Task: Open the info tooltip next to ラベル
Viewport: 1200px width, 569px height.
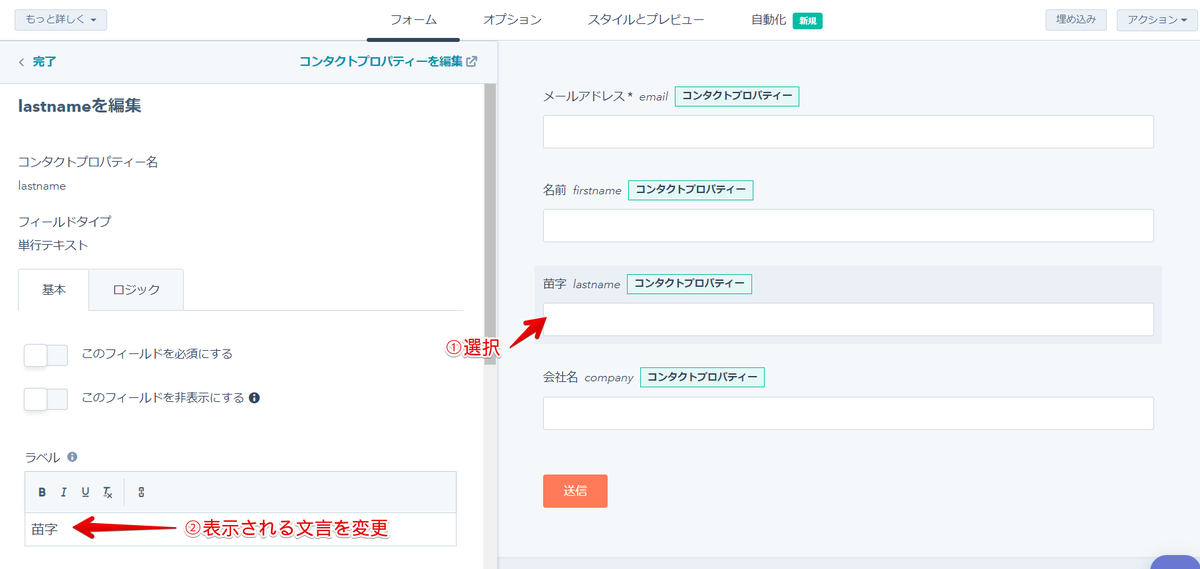Action: point(72,457)
